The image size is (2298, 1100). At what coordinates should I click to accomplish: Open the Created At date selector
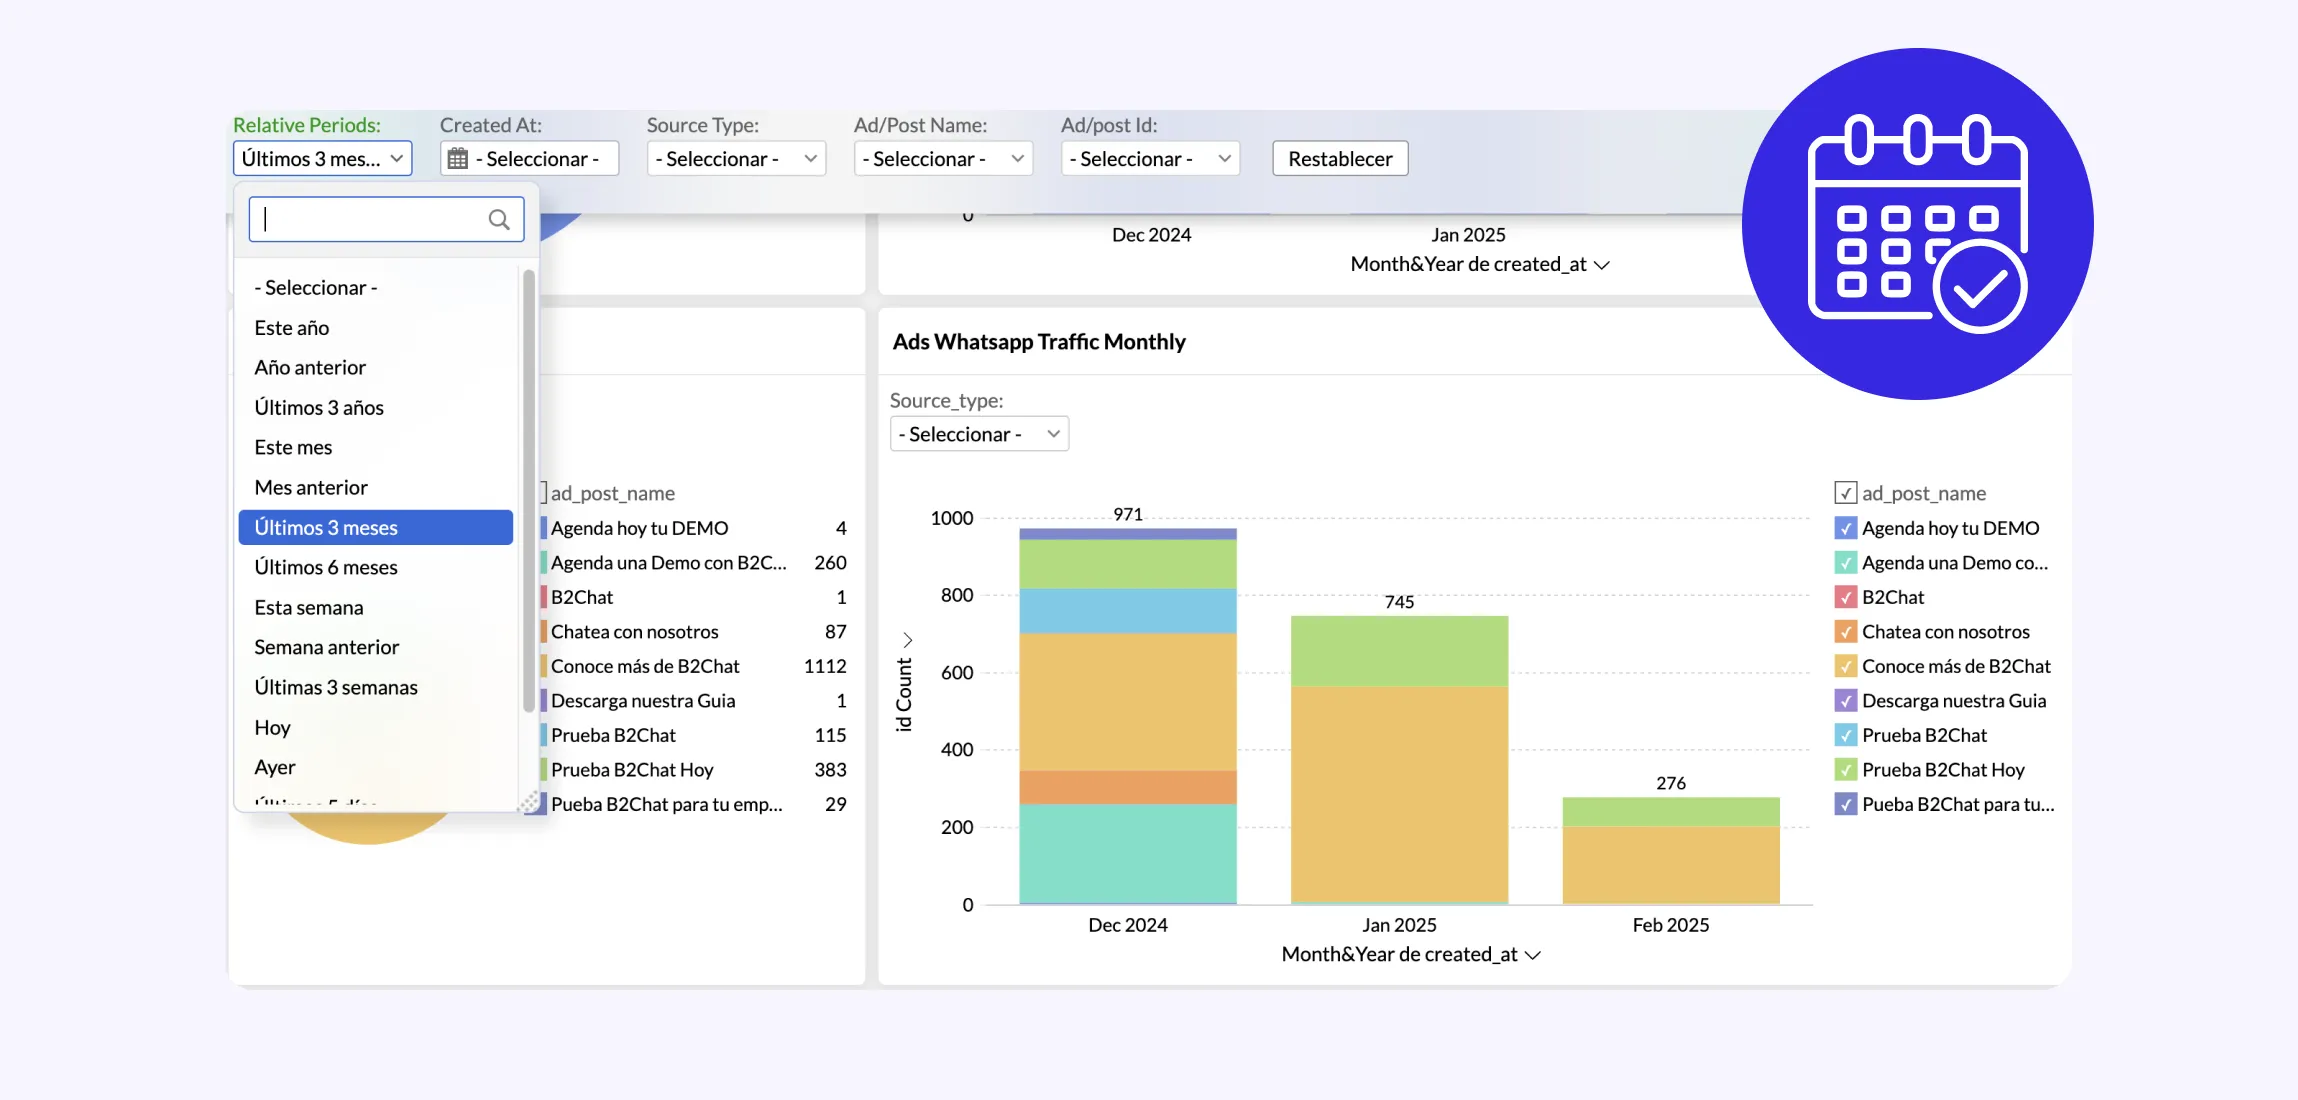[x=529, y=159]
